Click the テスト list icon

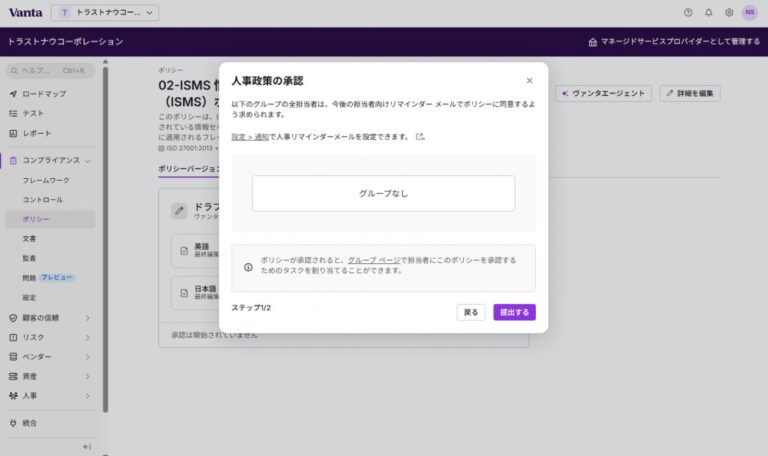(13, 113)
